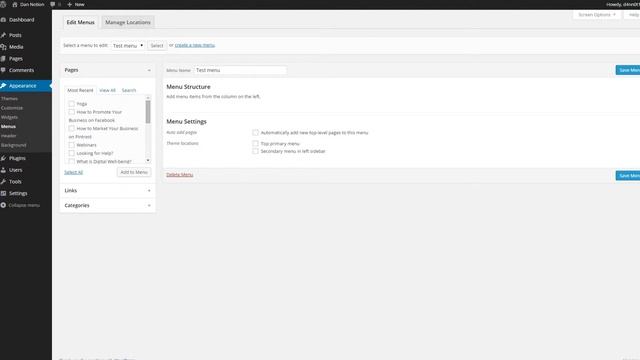Open Plugins in the sidebar

17,158
